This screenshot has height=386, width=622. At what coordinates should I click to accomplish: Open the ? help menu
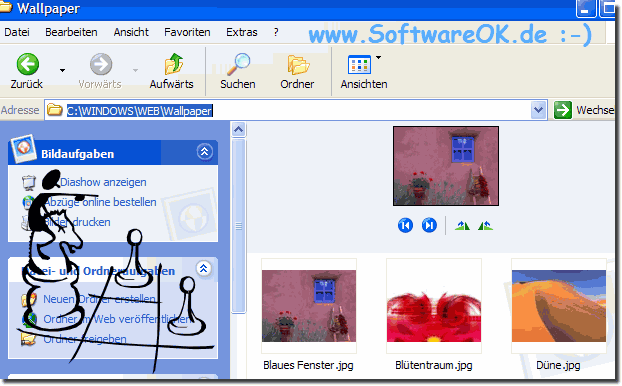pyautogui.click(x=276, y=32)
